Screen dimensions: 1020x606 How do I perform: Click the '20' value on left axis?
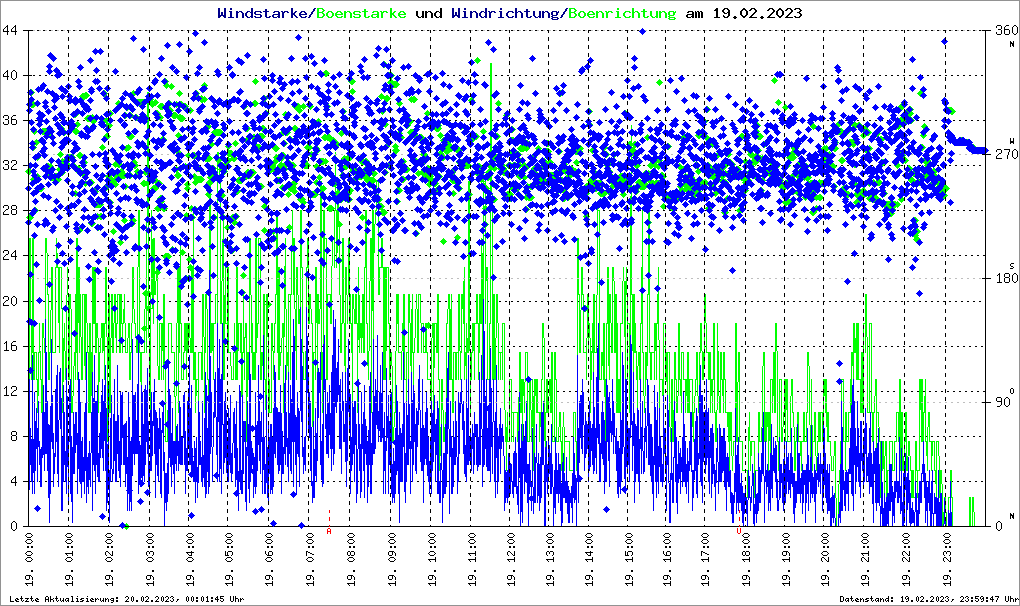pyautogui.click(x=10, y=301)
